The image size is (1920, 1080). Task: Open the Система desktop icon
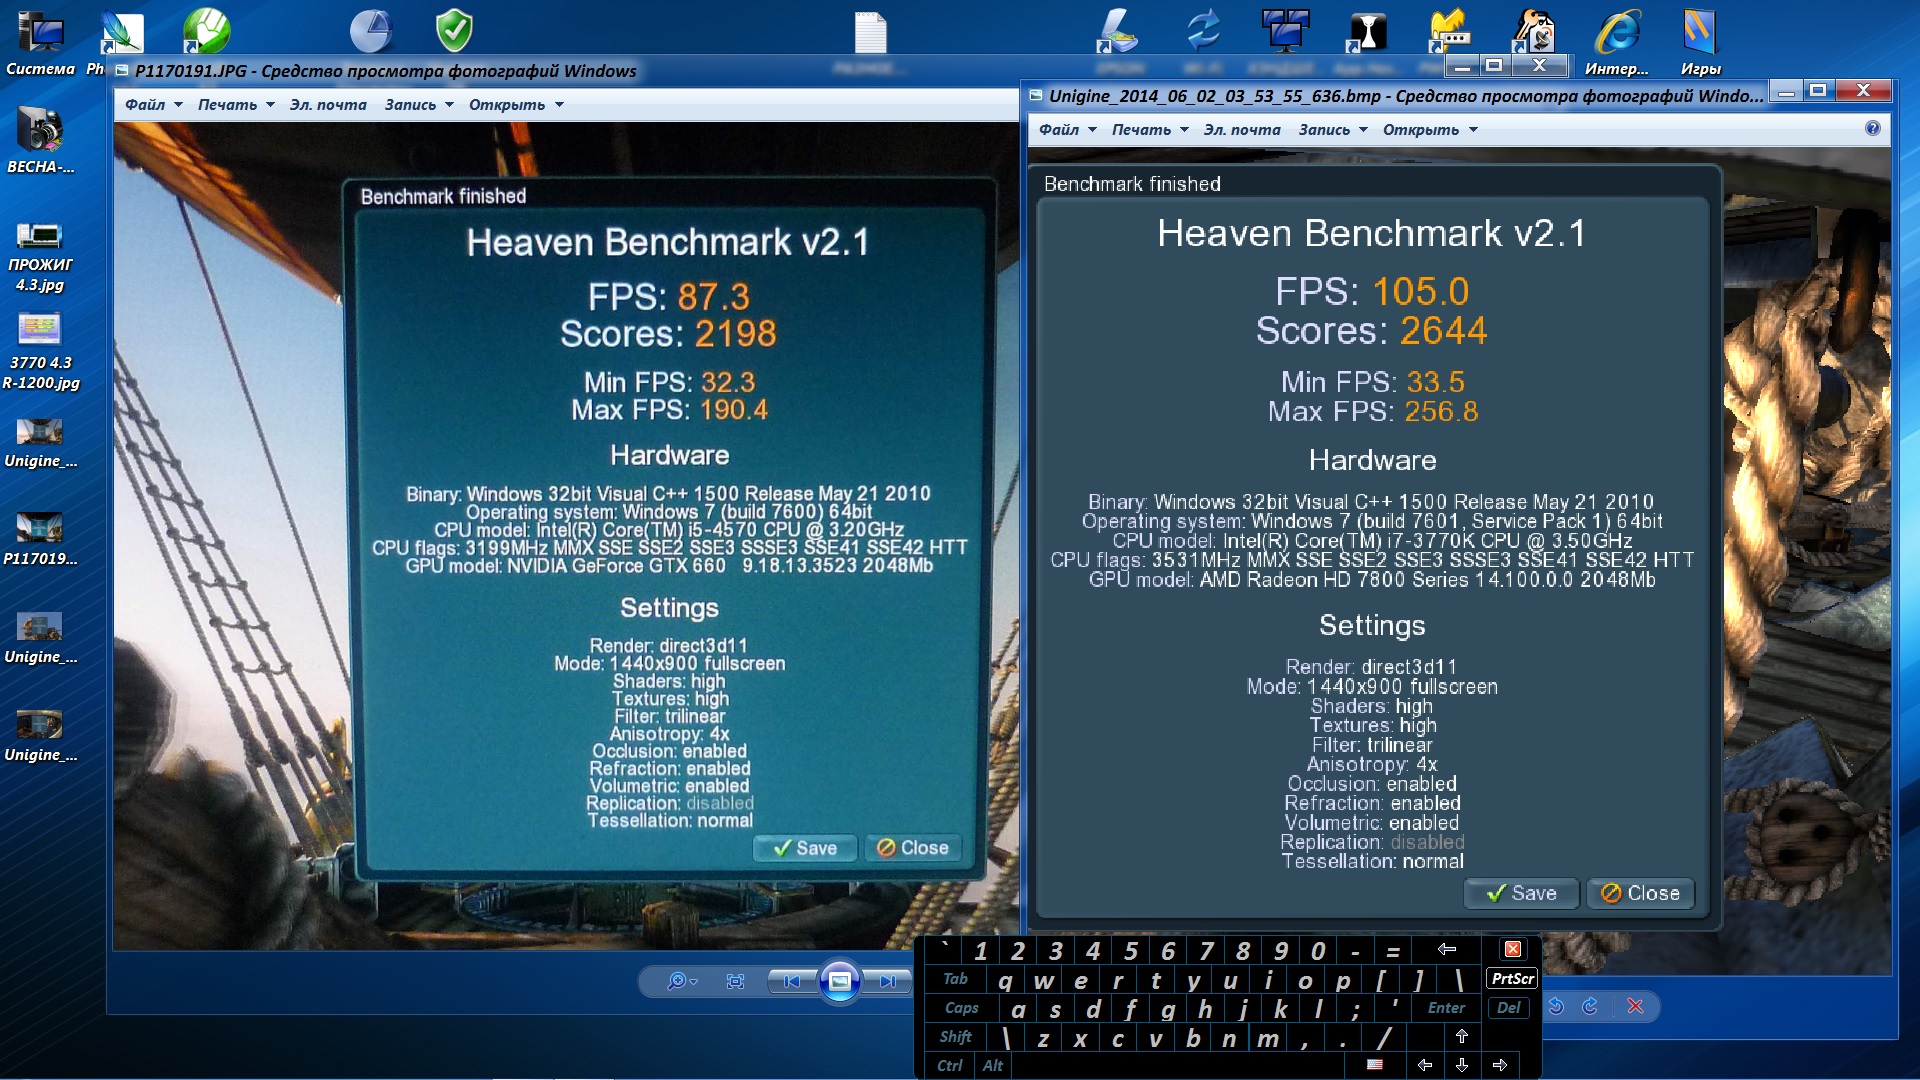click(x=40, y=43)
